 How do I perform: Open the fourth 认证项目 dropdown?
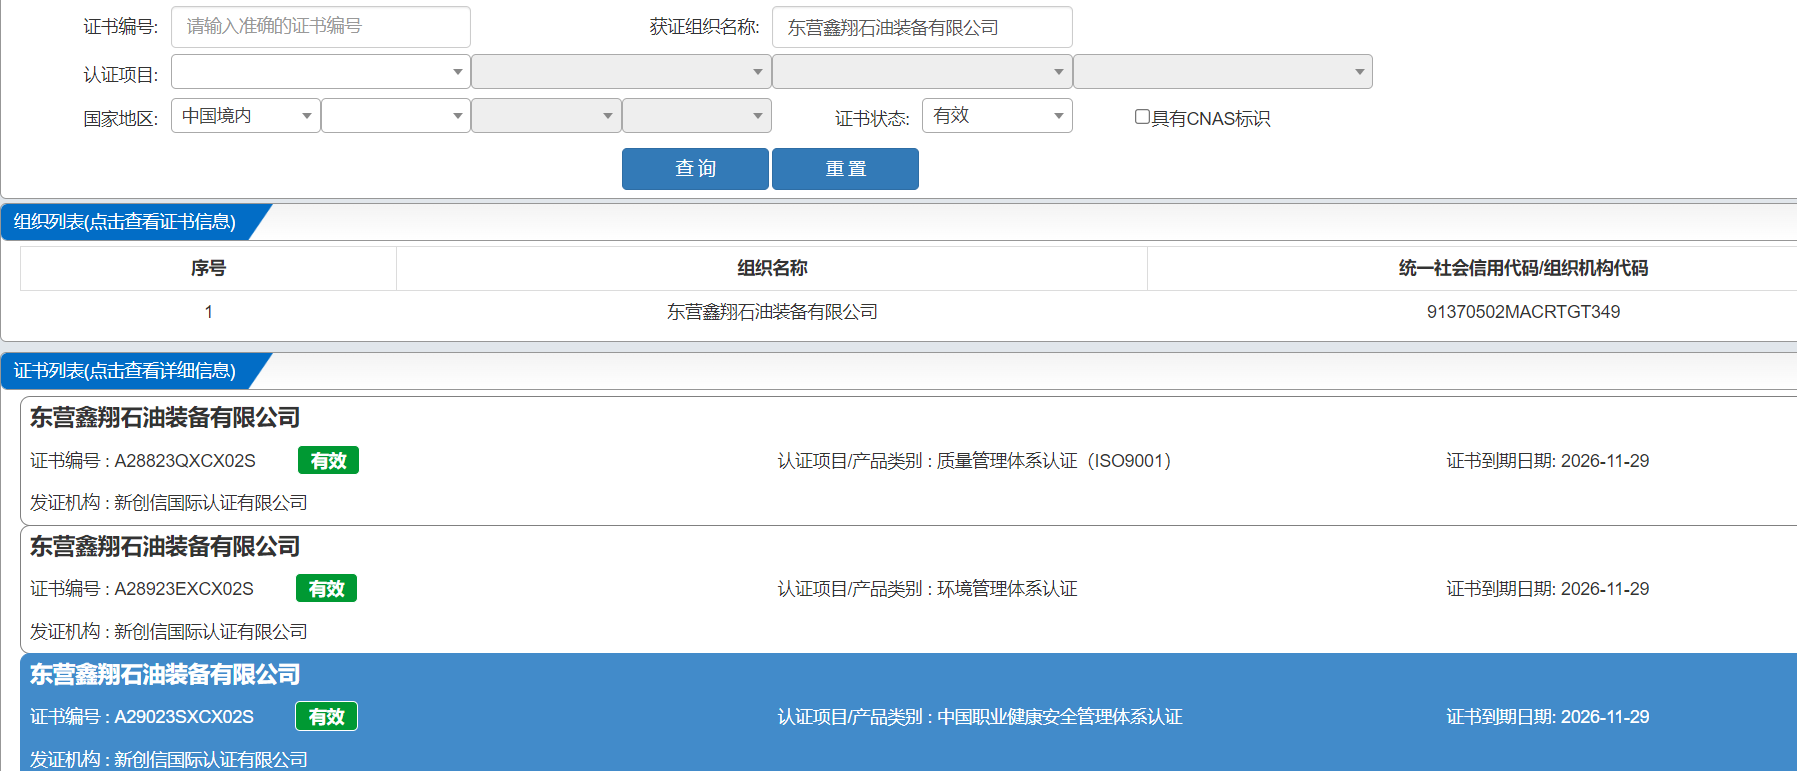tap(1222, 72)
